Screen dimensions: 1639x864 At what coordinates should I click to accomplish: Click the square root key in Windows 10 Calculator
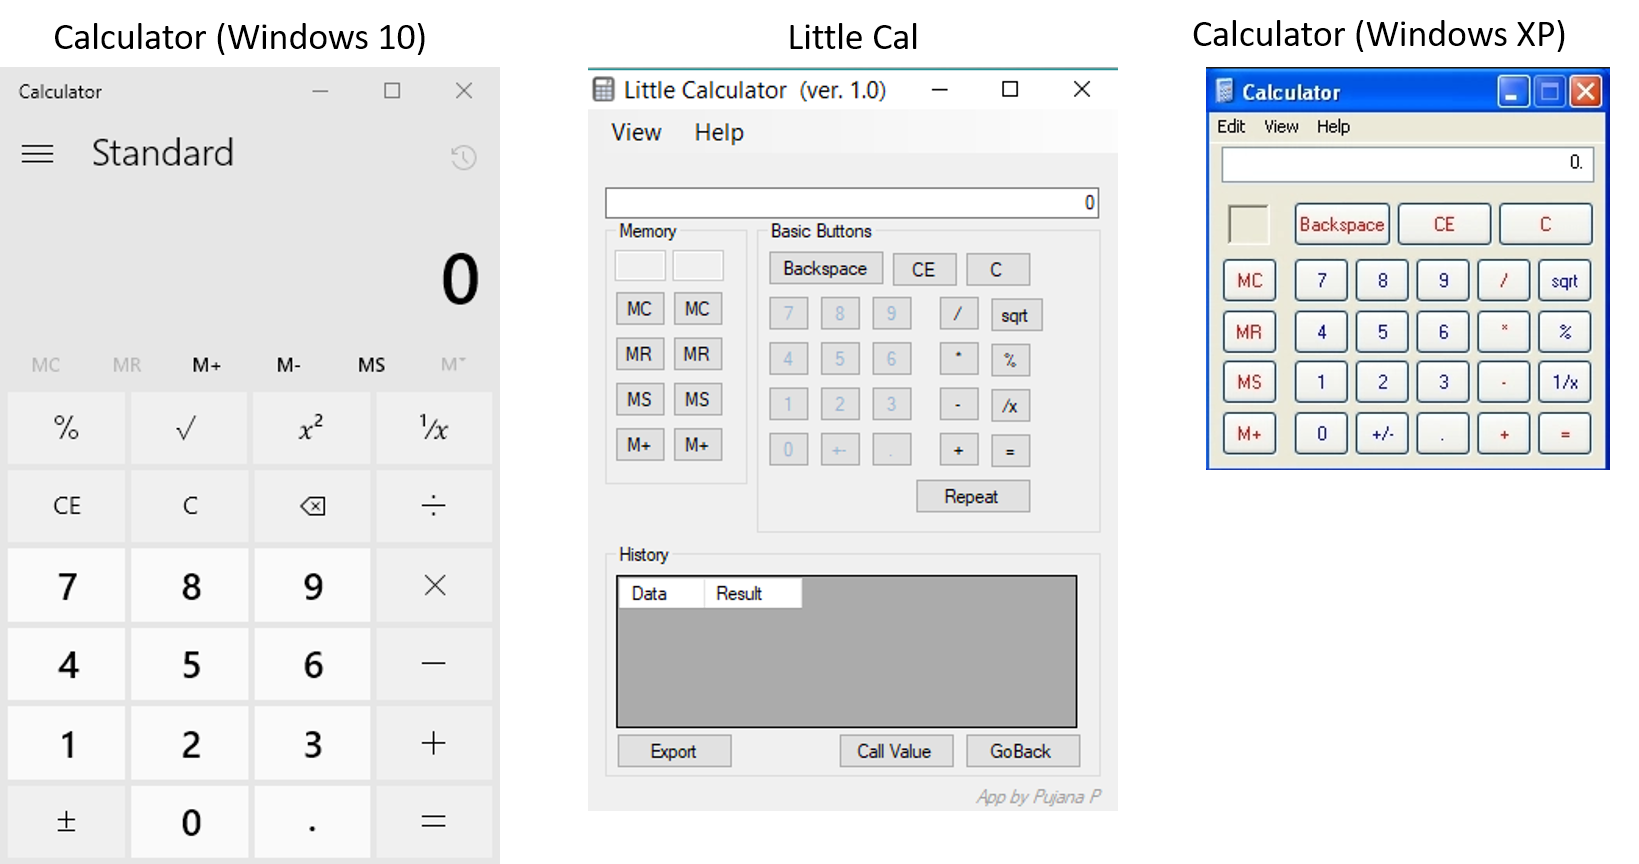click(189, 428)
